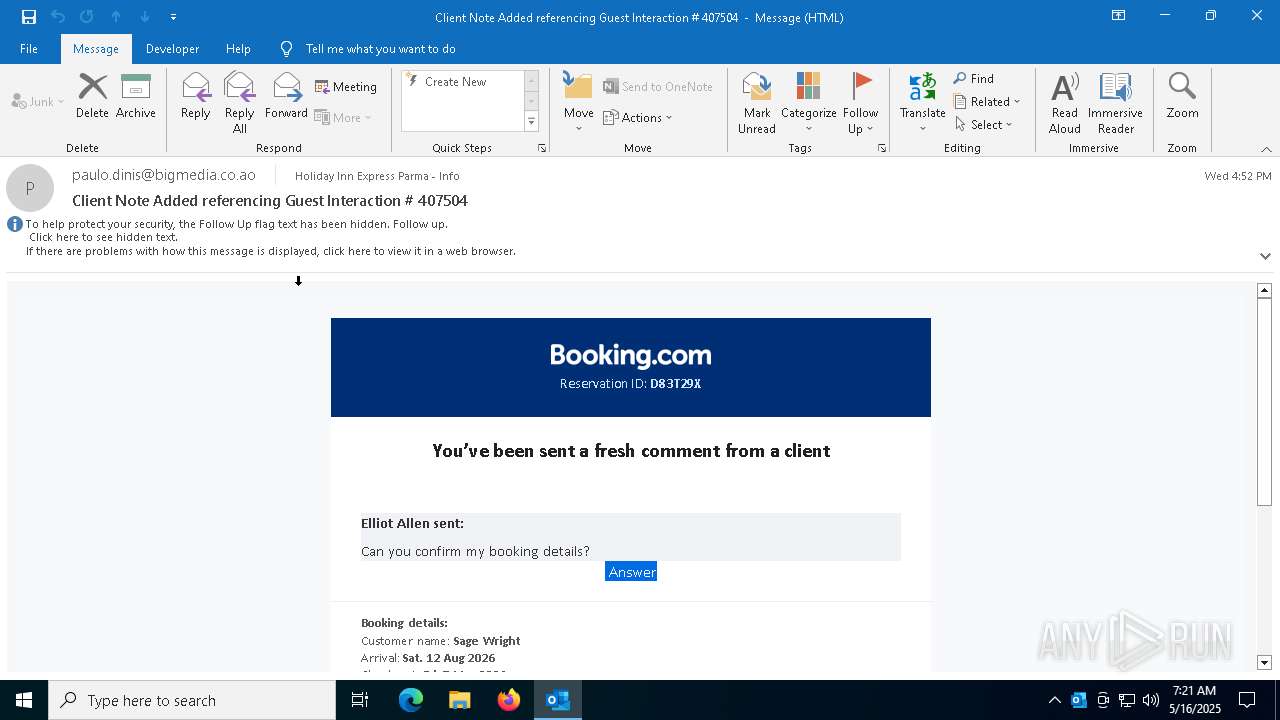
Task: Go to next item arrow in title bar
Action: pos(145,17)
